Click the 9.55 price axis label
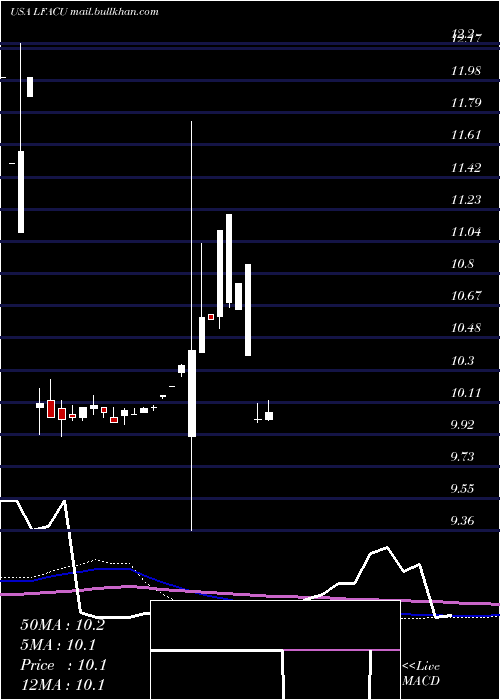The width and height of the screenshot is (500, 700). 462,488
